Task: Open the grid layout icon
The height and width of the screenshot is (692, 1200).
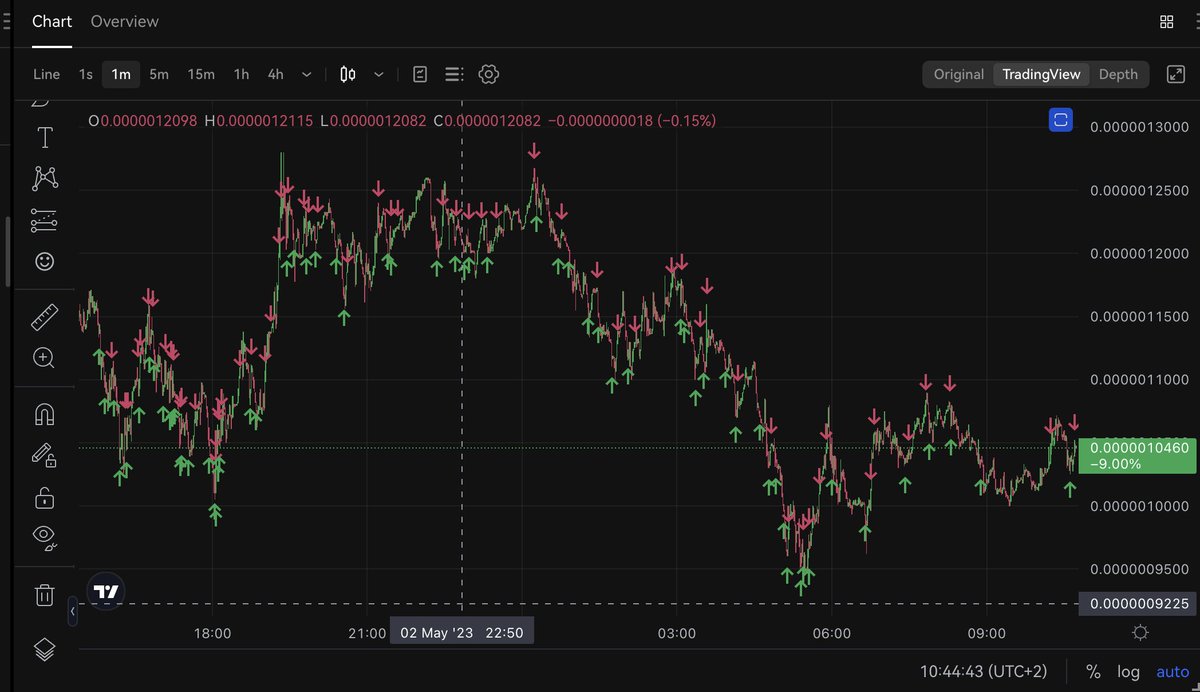Action: [1166, 21]
